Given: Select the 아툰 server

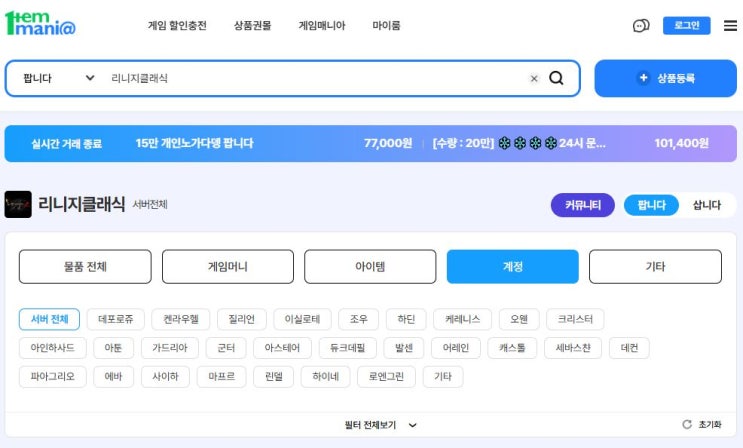Looking at the screenshot, I should (x=113, y=348).
